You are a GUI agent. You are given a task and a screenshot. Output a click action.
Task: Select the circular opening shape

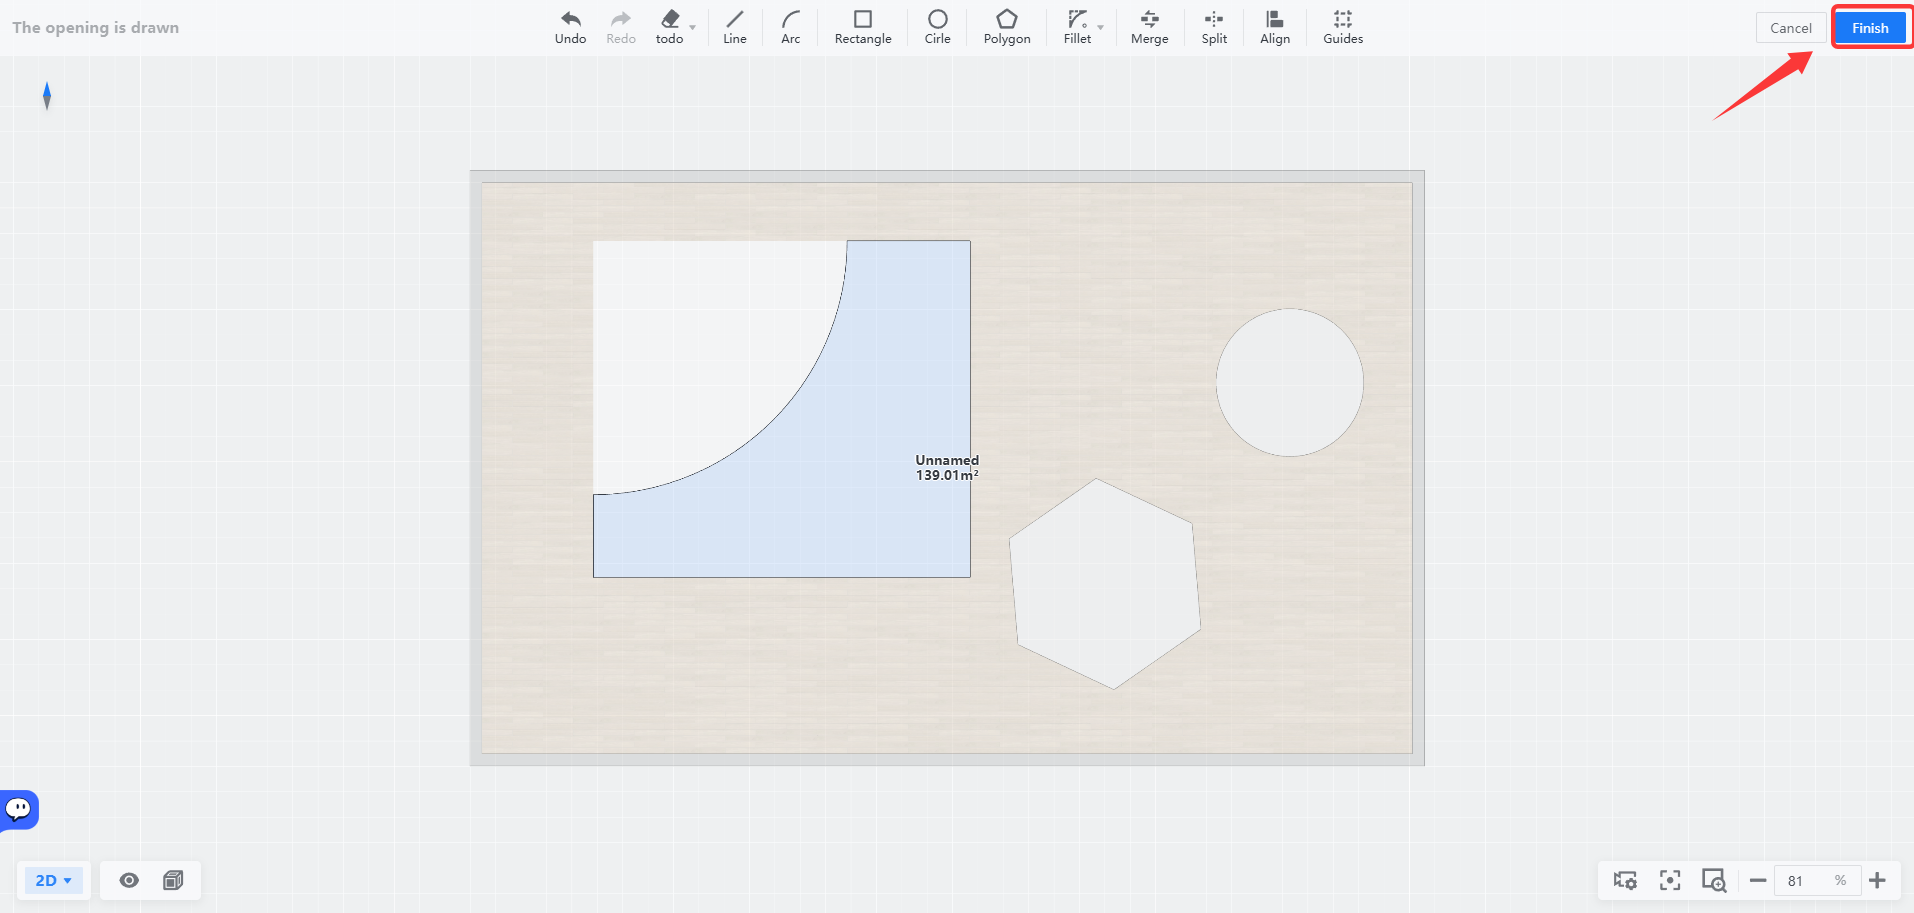point(1290,382)
